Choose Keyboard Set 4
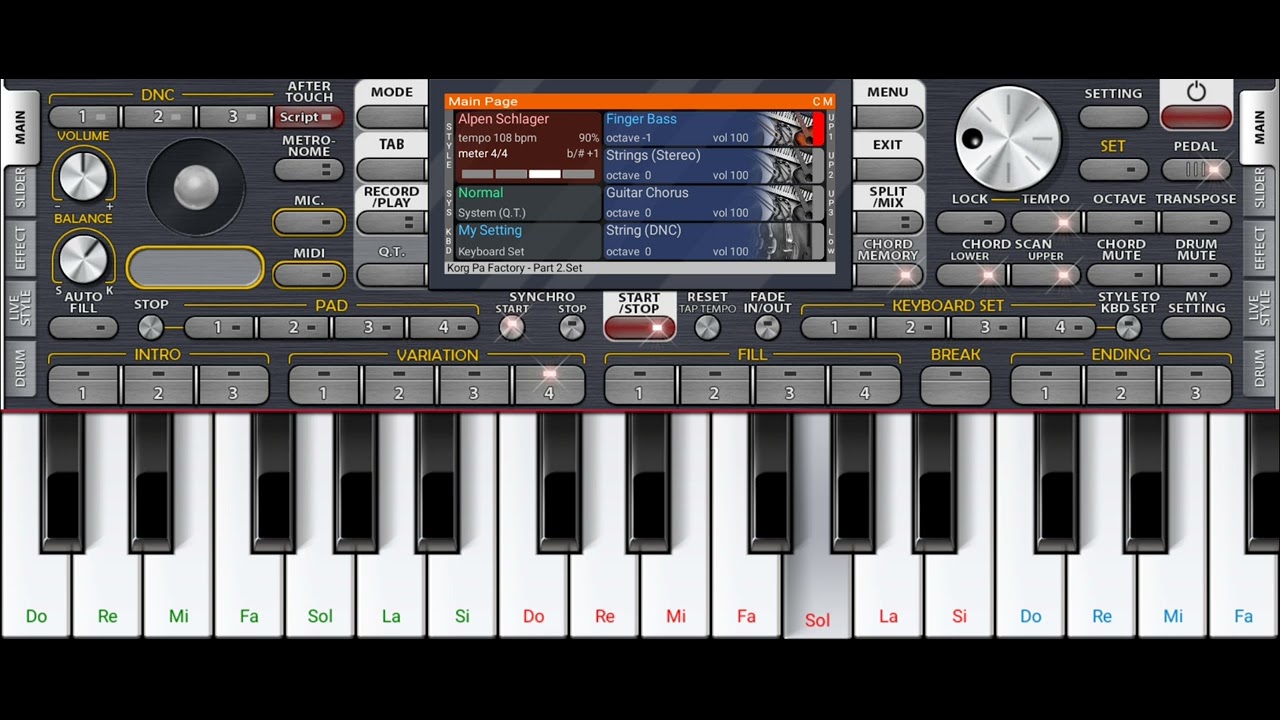 [x=1061, y=327]
